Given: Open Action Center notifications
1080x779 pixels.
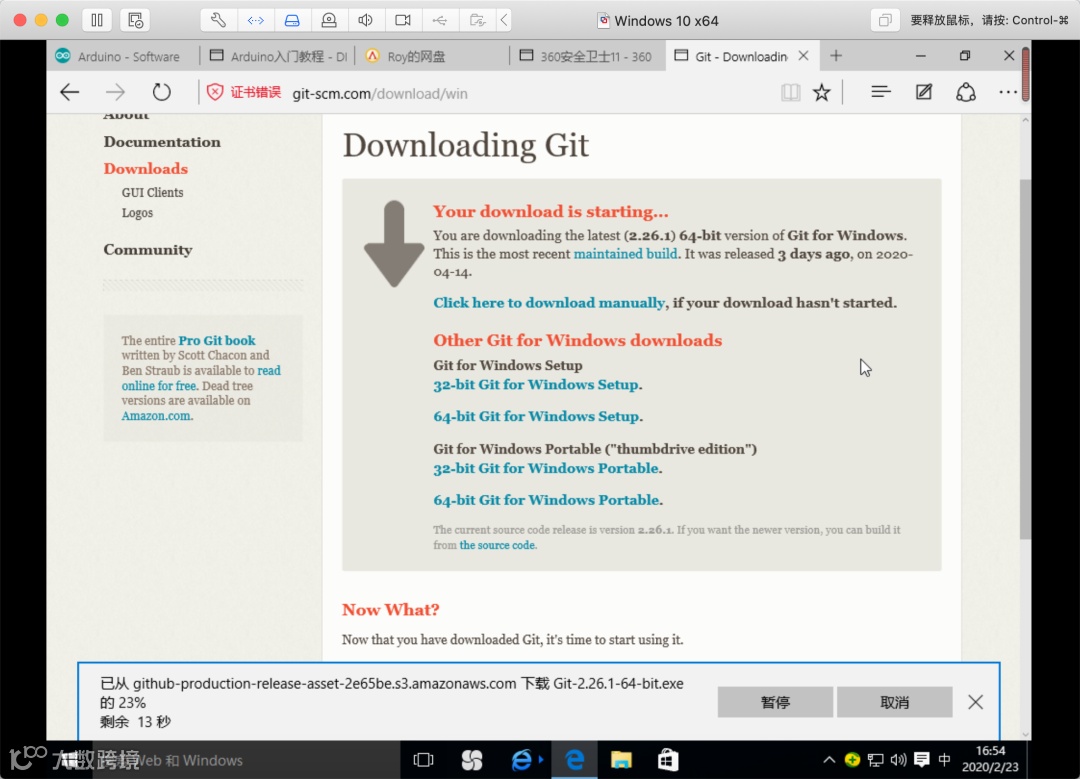Looking at the screenshot, I should [x=922, y=760].
